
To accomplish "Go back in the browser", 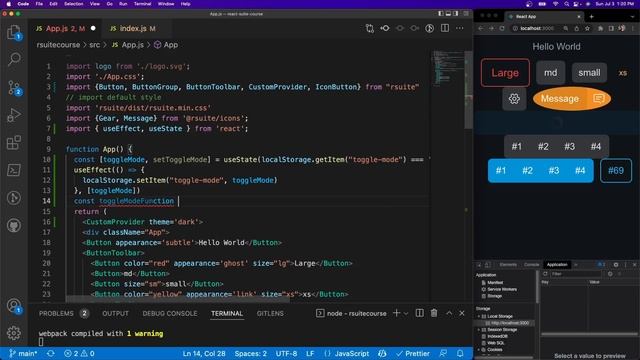I will pos(481,28).
